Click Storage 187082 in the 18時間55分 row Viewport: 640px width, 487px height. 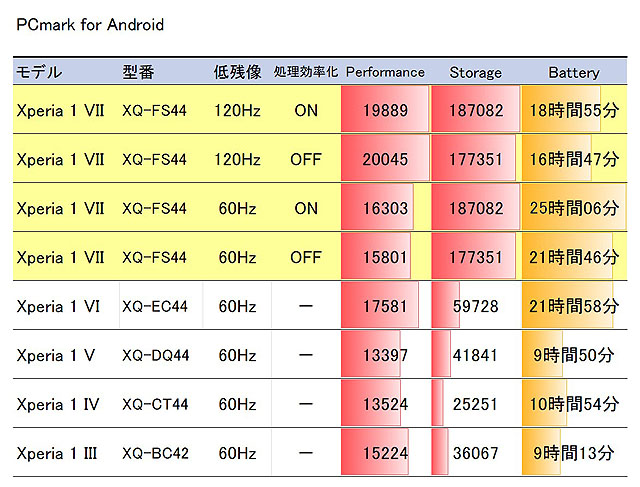pos(476,110)
